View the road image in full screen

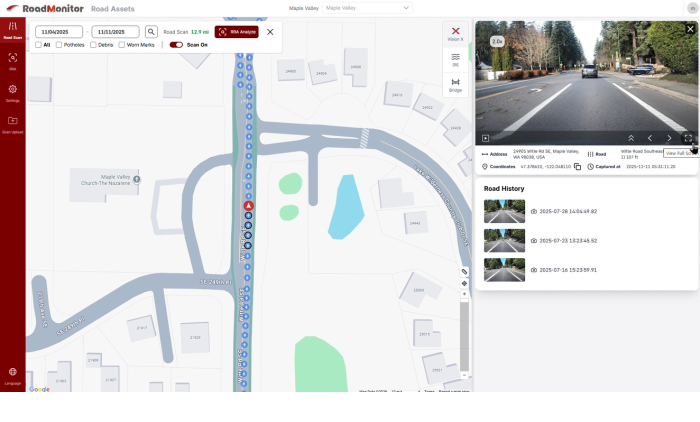(x=688, y=138)
